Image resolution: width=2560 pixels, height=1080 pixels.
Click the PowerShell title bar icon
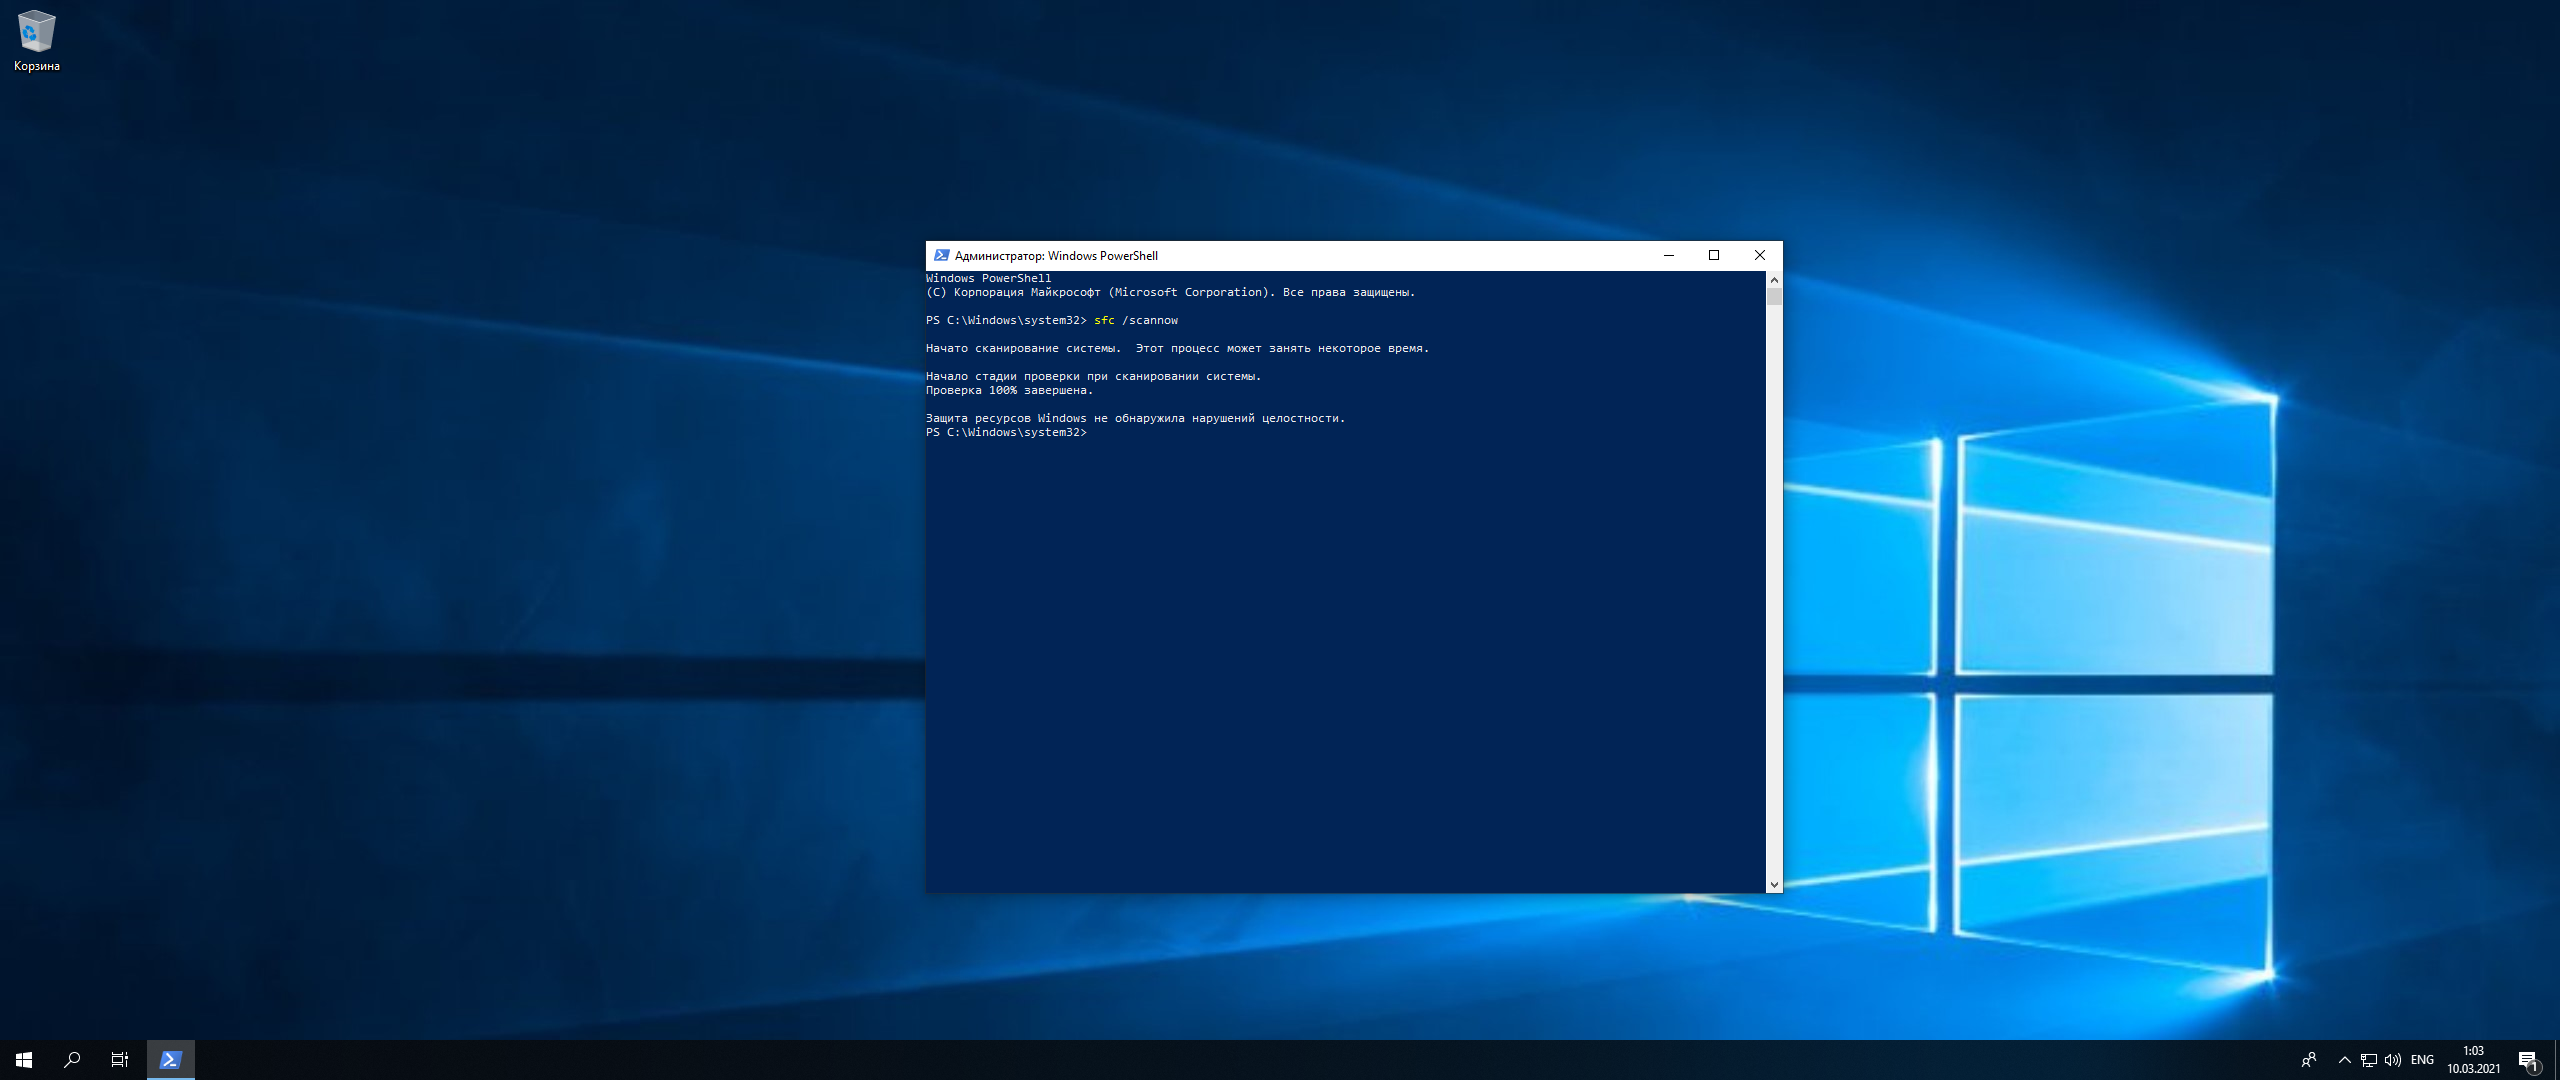click(x=941, y=255)
